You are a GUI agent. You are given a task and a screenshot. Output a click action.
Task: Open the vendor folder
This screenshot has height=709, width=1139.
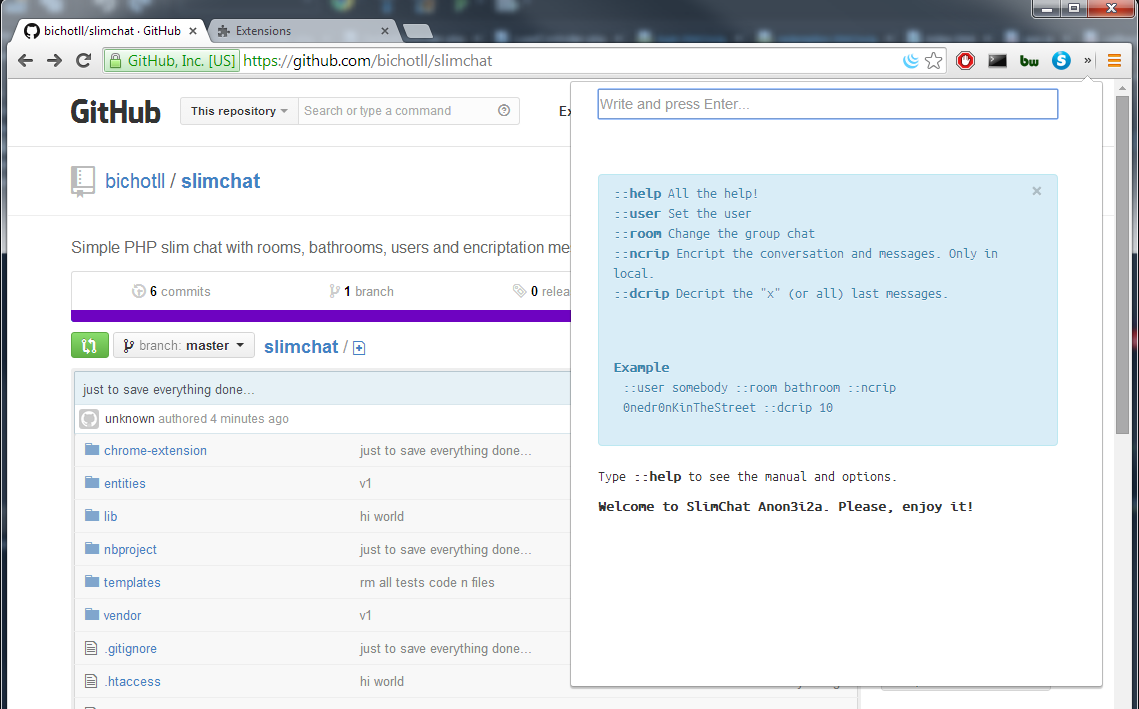[122, 616]
